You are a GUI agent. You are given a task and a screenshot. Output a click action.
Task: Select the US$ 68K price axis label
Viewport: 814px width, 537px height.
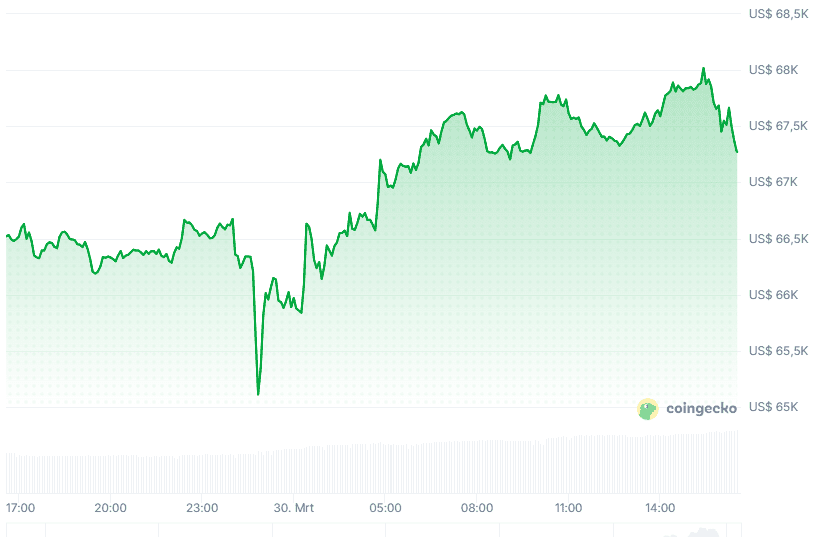tap(774, 70)
